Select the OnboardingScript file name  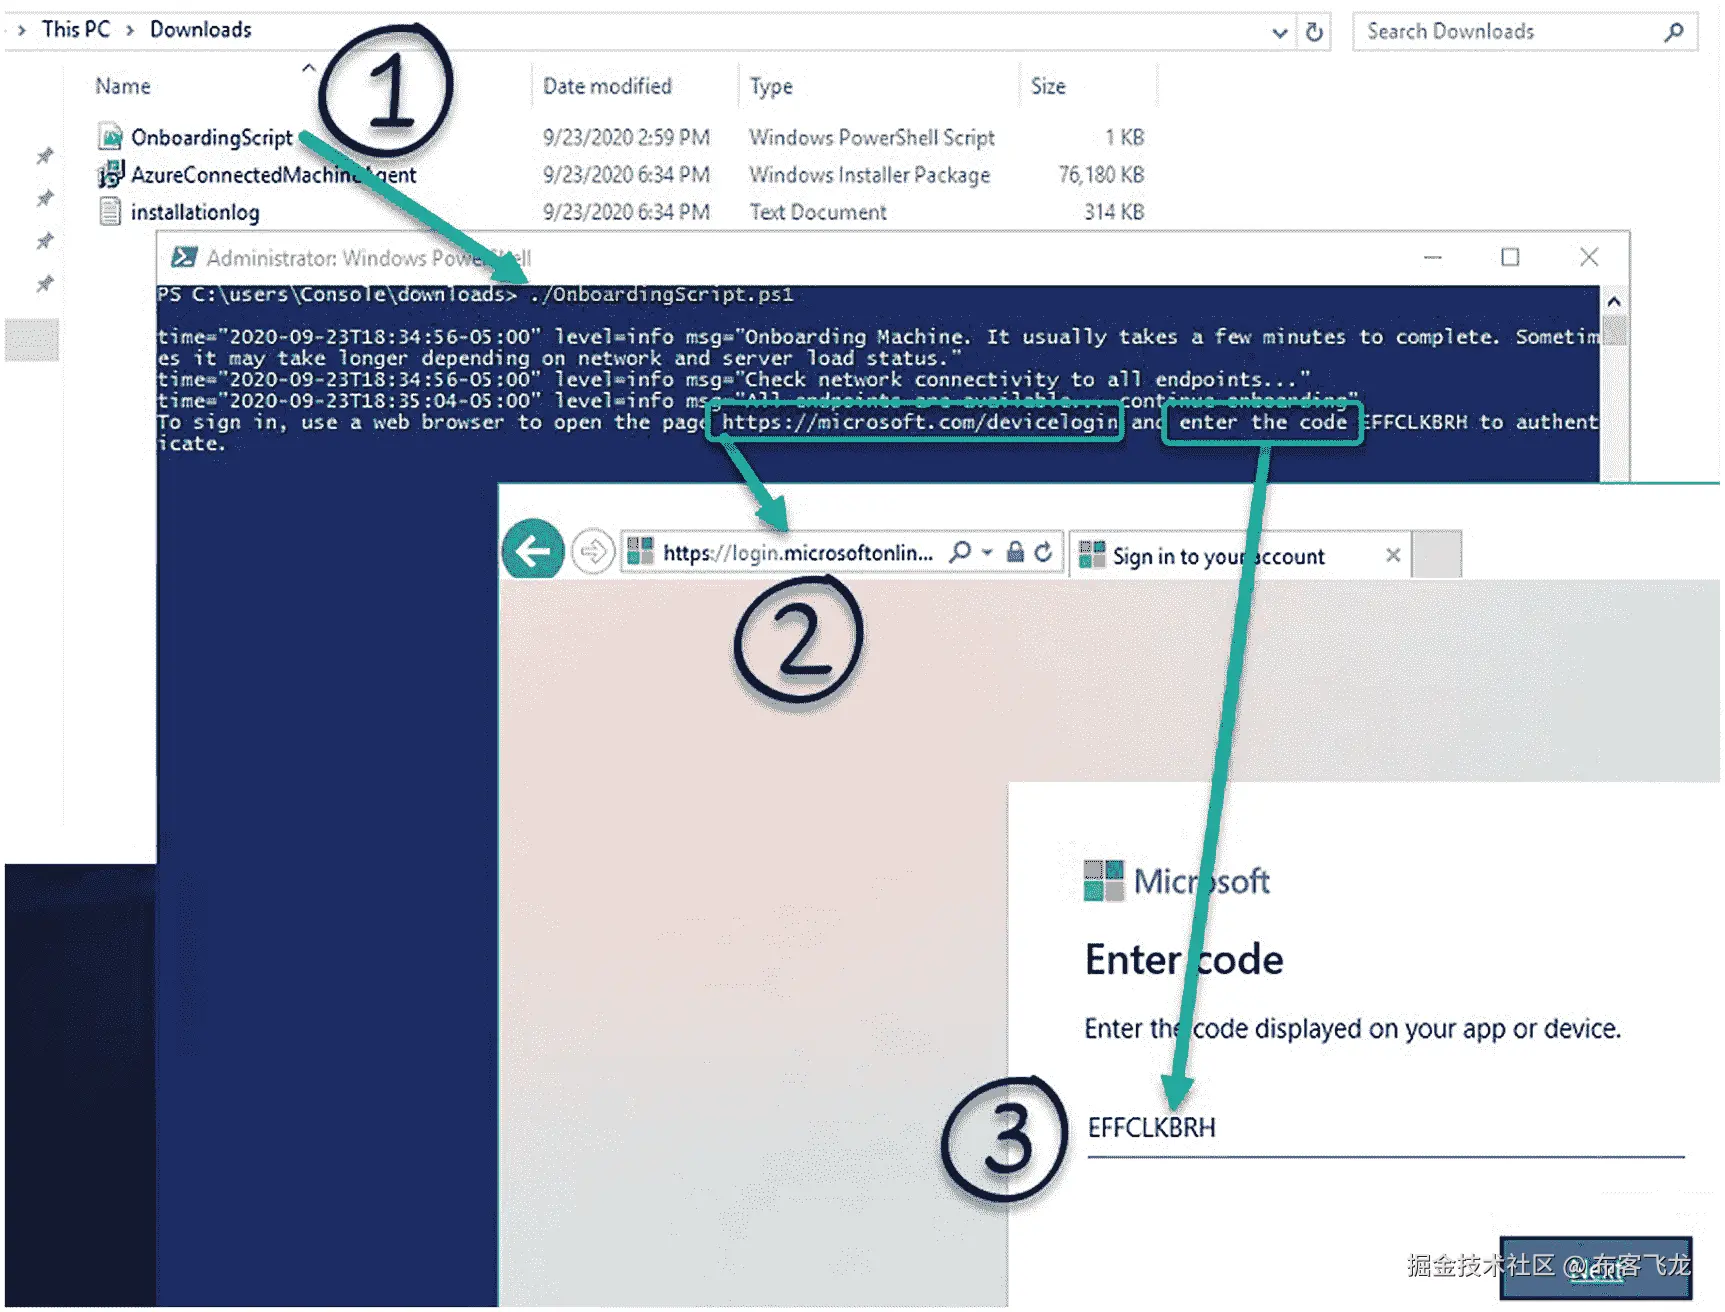click(x=212, y=137)
